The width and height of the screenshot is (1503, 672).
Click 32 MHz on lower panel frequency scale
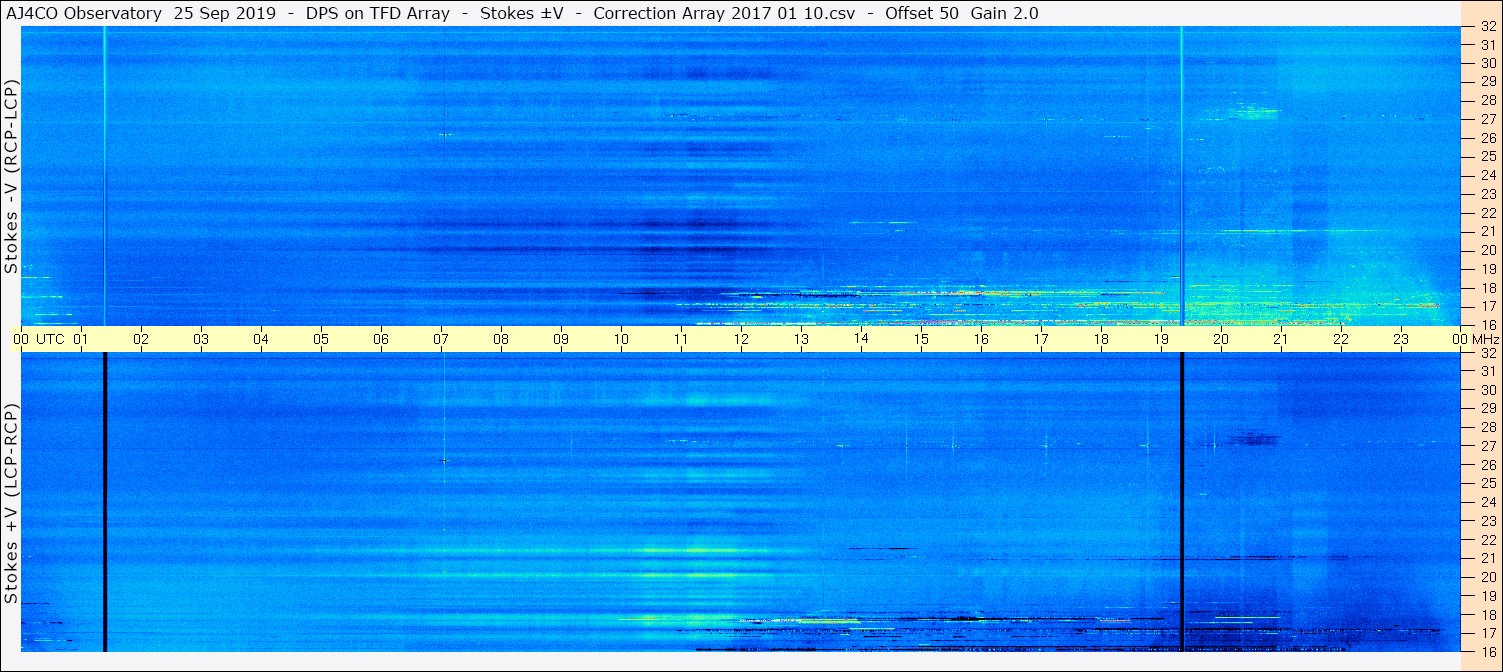pos(1487,353)
